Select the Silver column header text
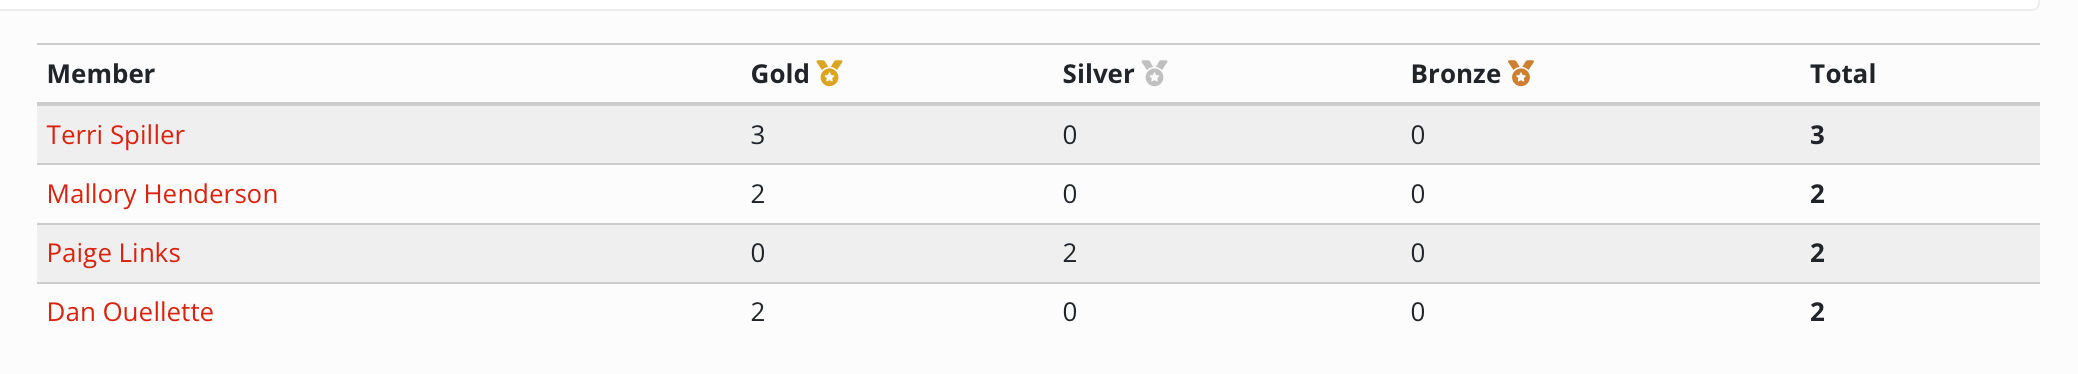 pyautogui.click(x=1098, y=74)
